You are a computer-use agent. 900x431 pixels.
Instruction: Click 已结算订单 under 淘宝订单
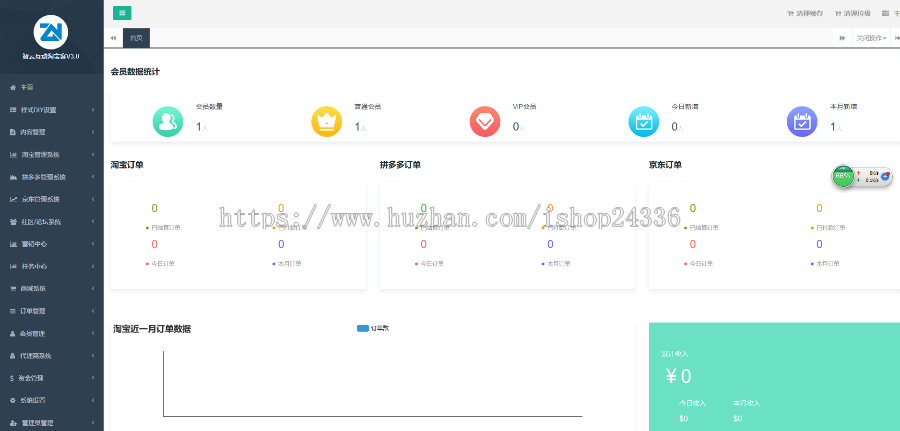pyautogui.click(x=165, y=227)
